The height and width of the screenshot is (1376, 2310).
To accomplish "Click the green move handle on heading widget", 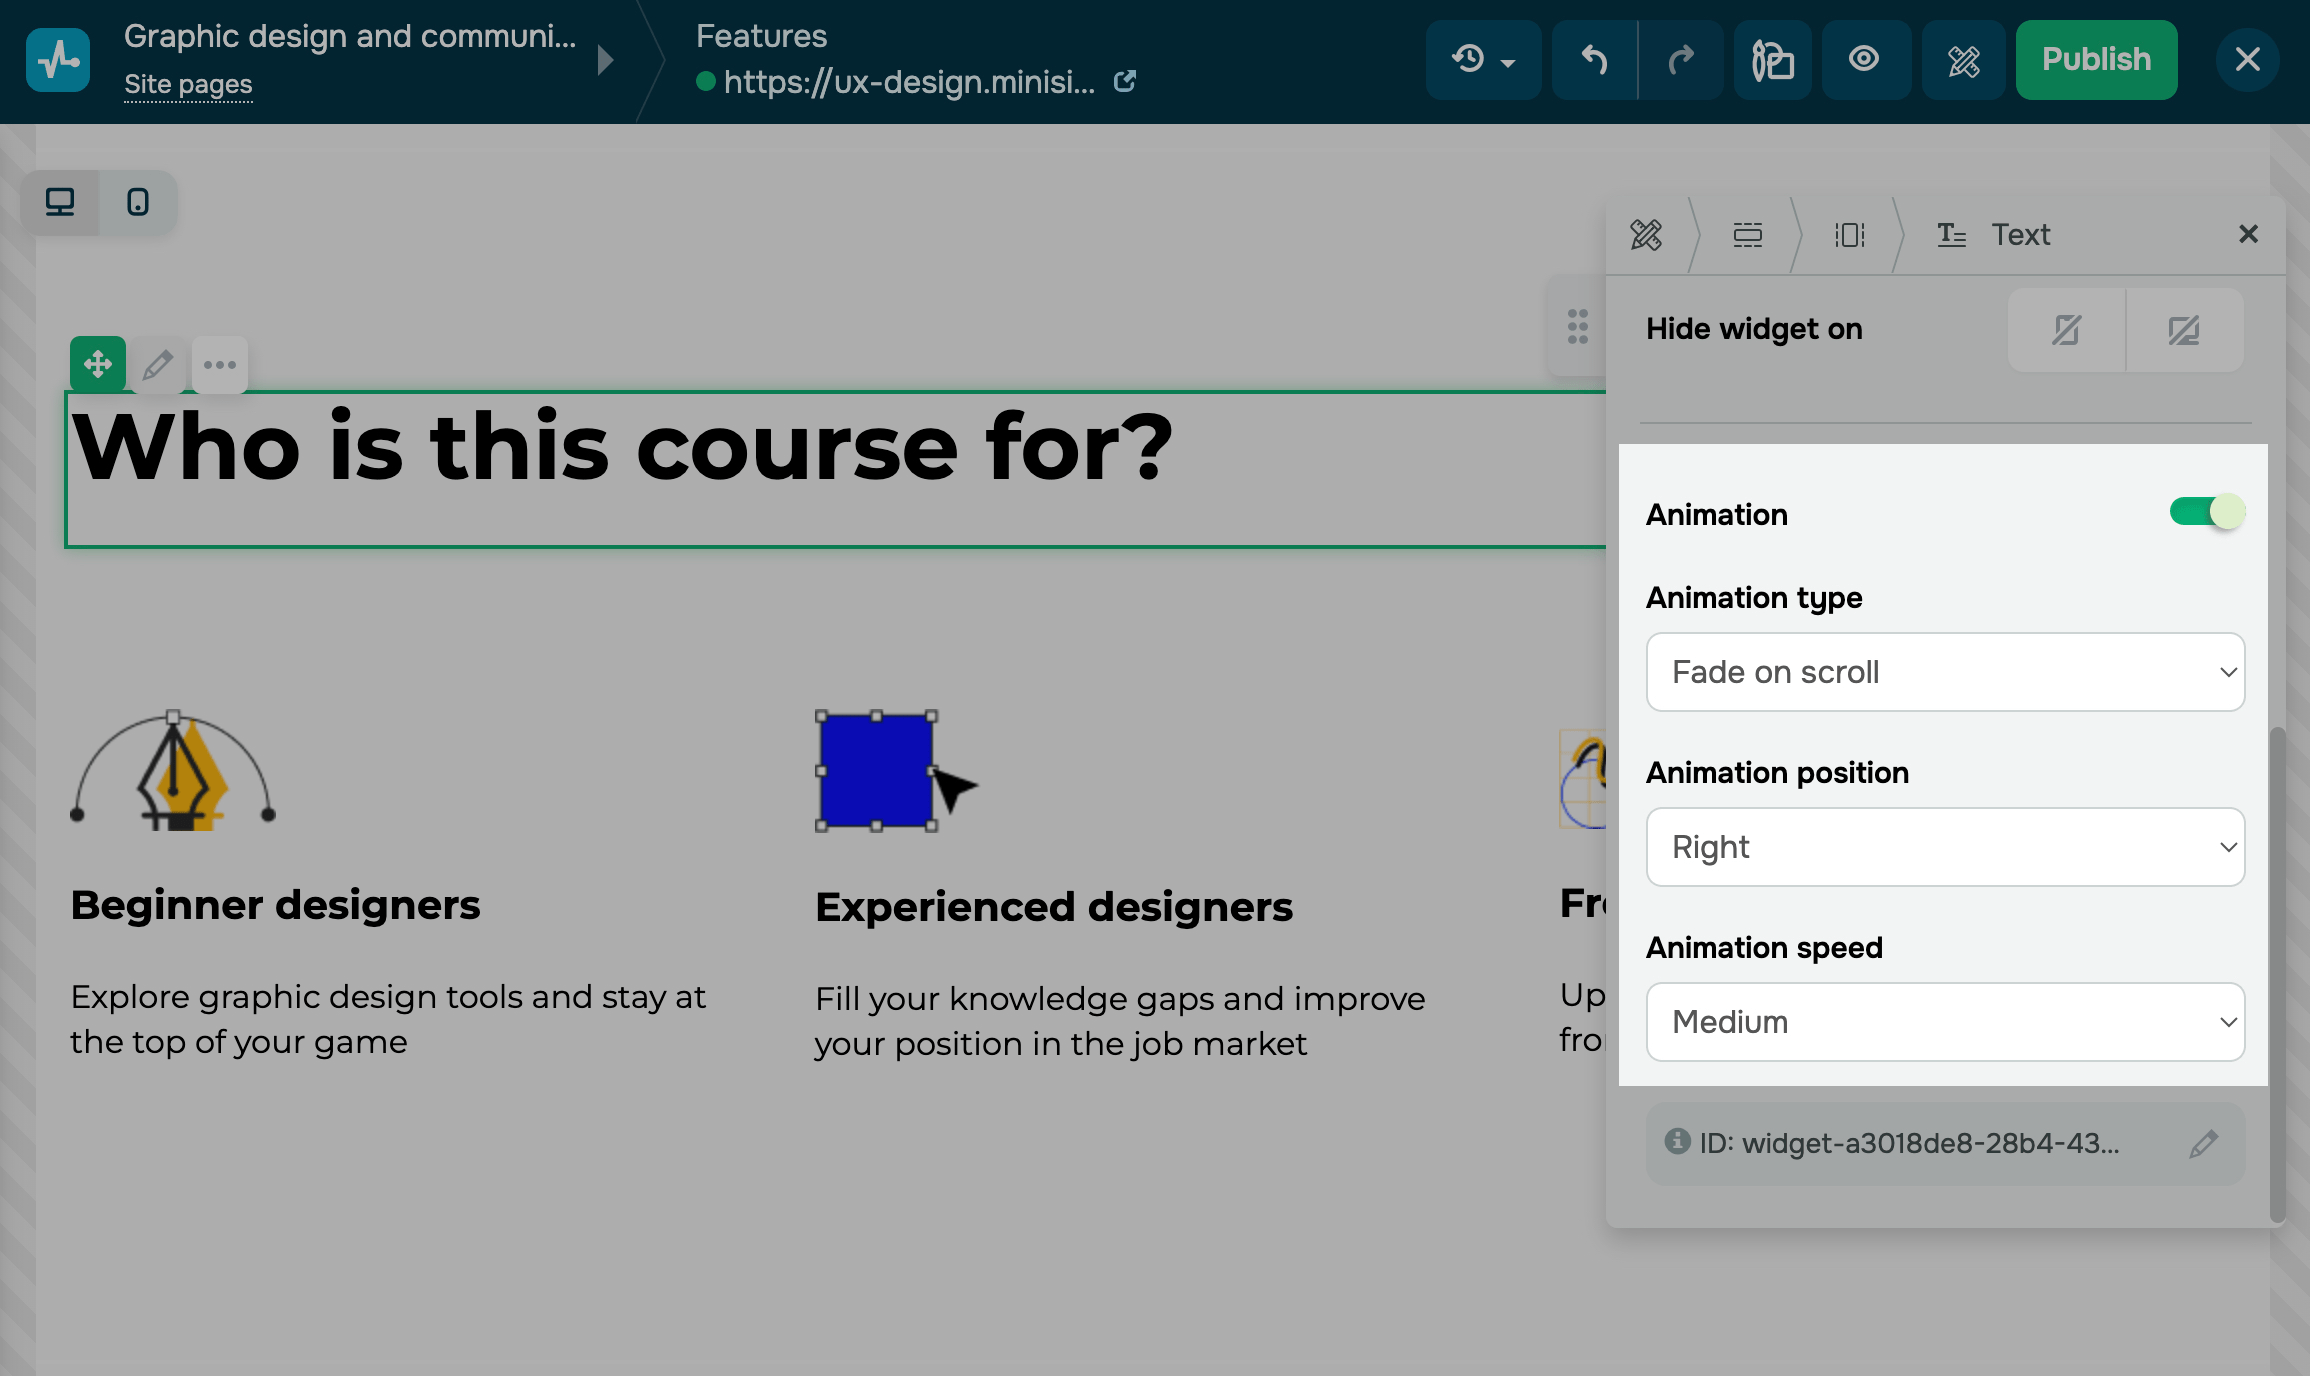I will [98, 364].
